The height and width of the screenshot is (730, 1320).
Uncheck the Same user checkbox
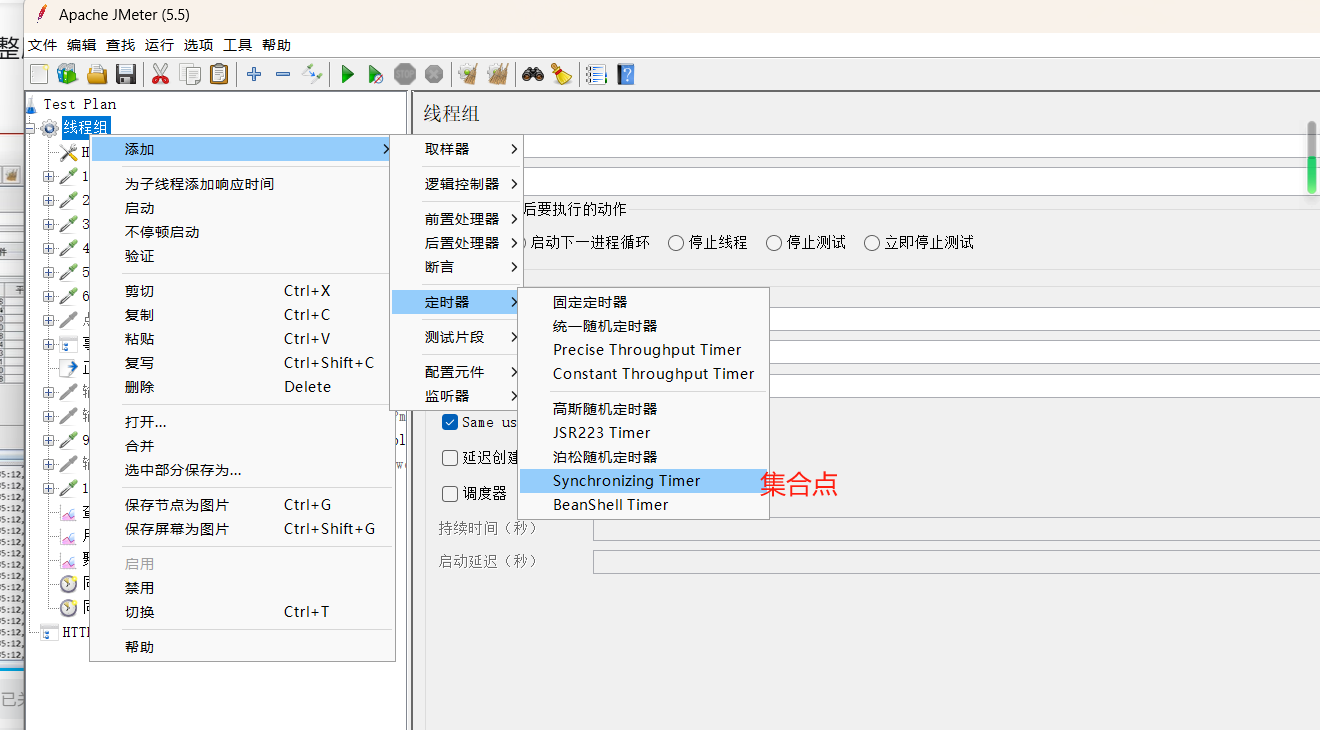(x=450, y=422)
